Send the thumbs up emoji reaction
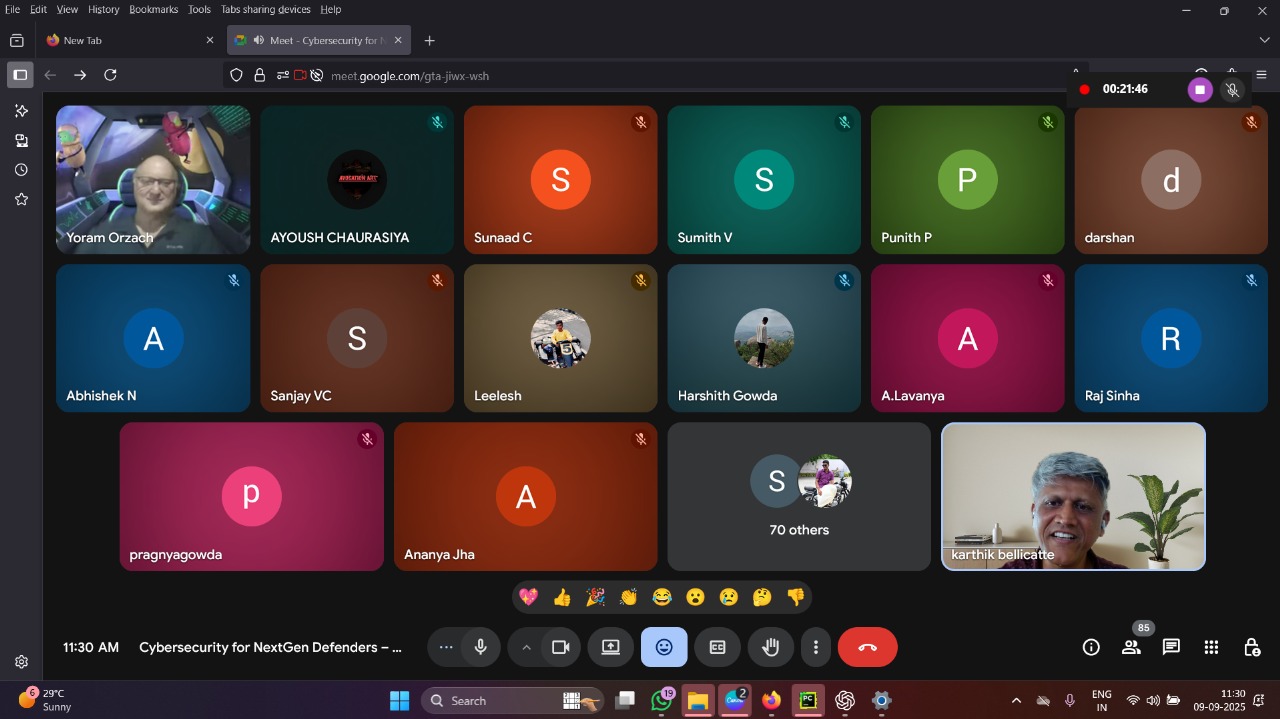Image resolution: width=1280 pixels, height=719 pixels. pos(562,597)
